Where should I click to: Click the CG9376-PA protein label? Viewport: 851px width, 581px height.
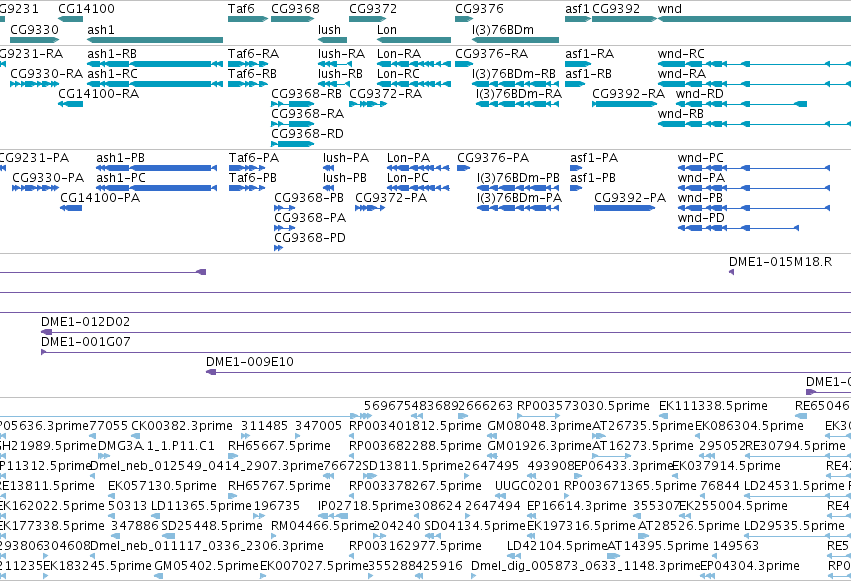[493, 158]
